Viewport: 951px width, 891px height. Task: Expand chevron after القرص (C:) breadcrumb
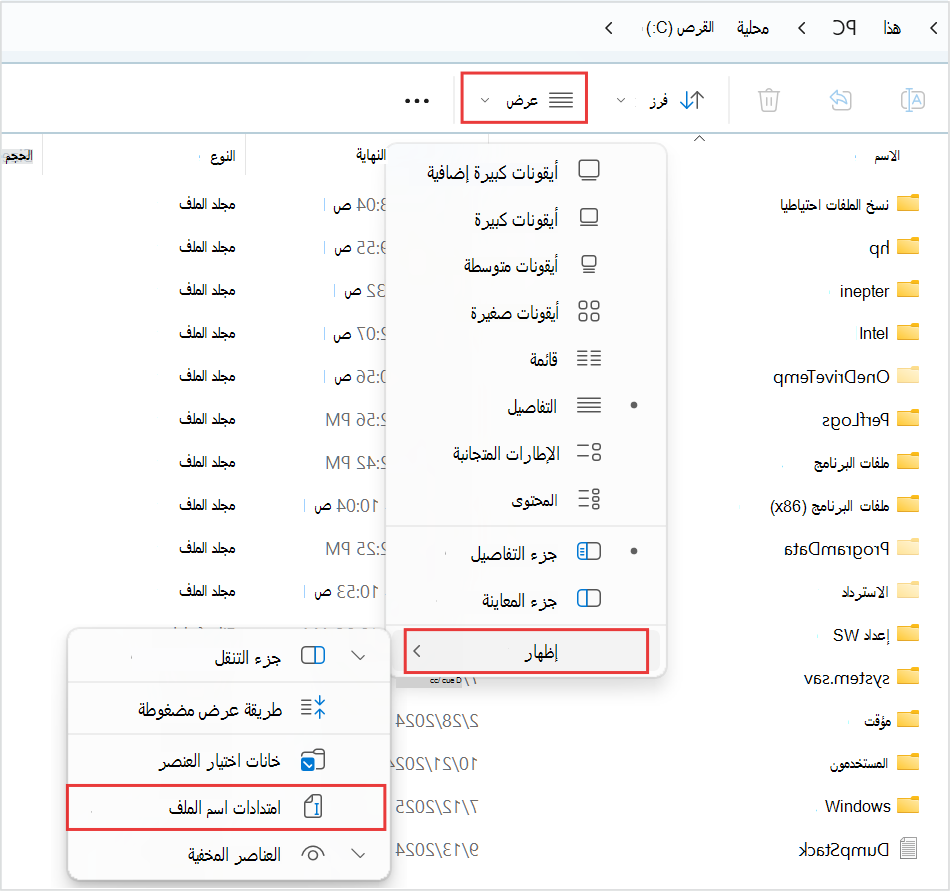(x=609, y=28)
